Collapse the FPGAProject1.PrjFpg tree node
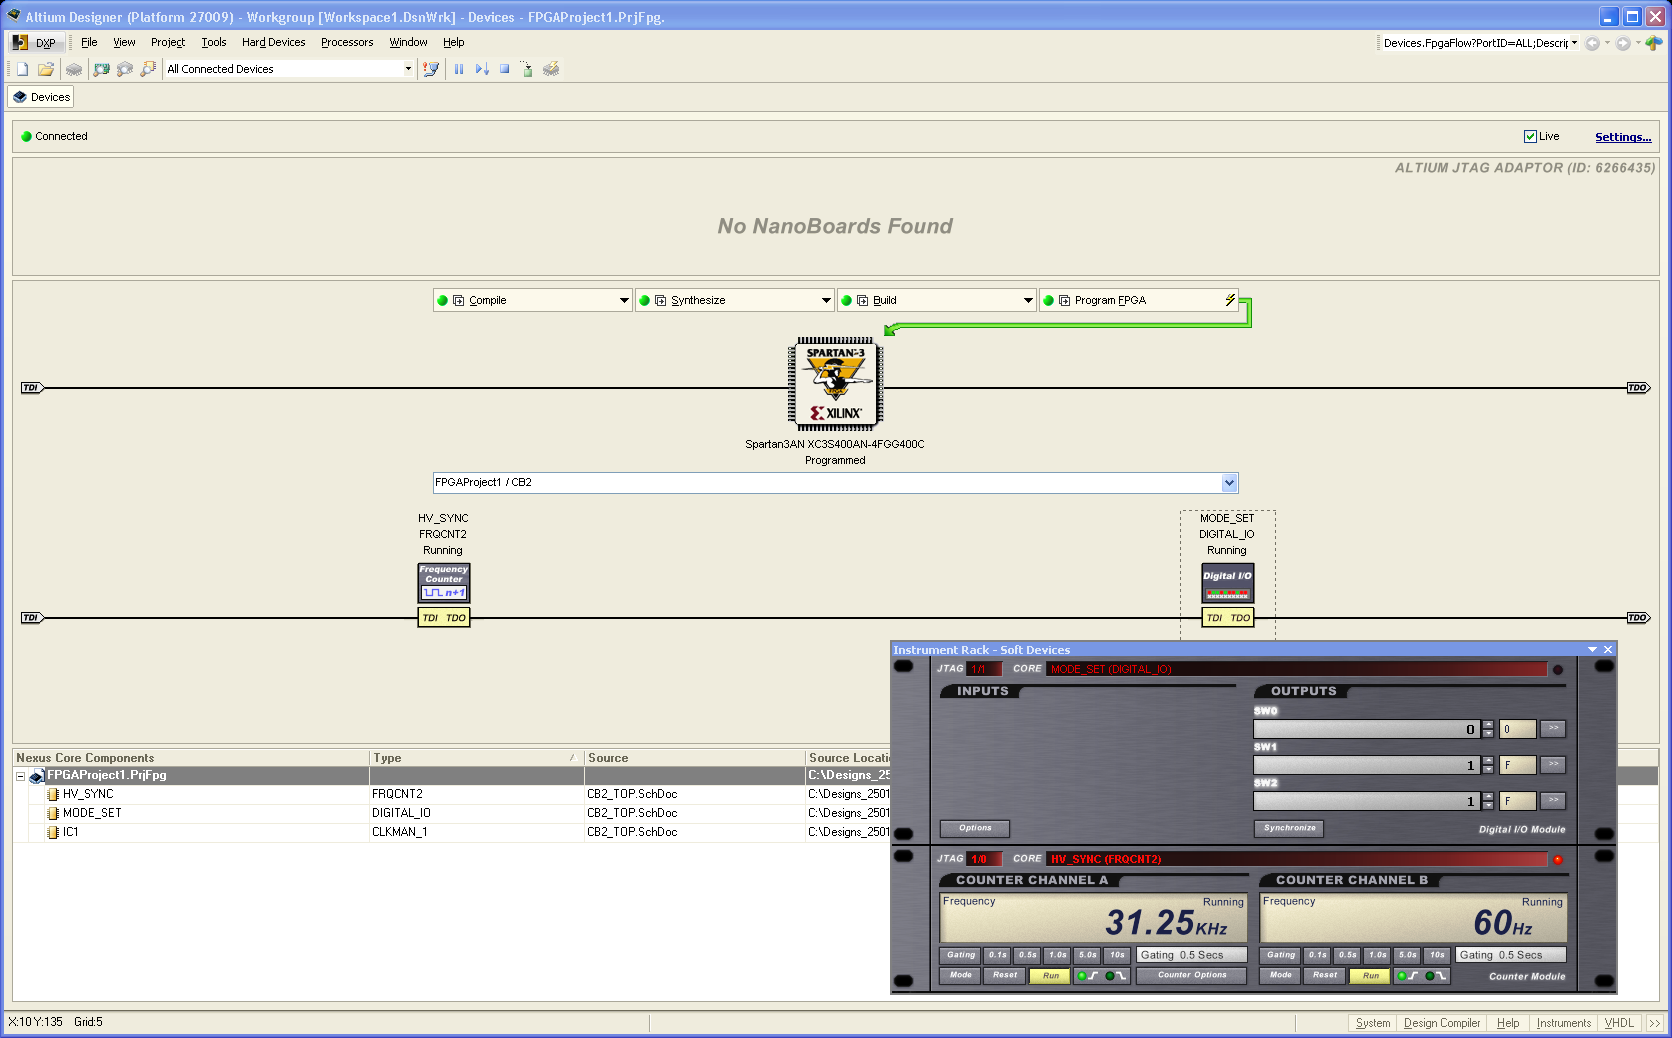The height and width of the screenshot is (1038, 1672). (20, 776)
